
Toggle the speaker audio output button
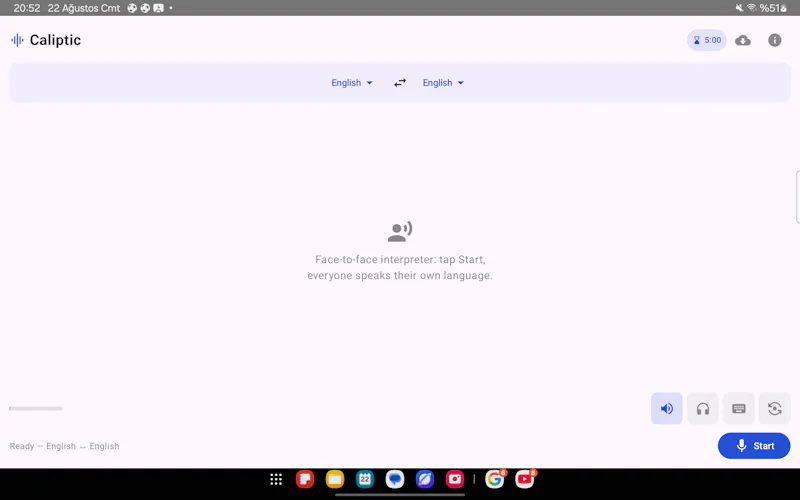(667, 408)
